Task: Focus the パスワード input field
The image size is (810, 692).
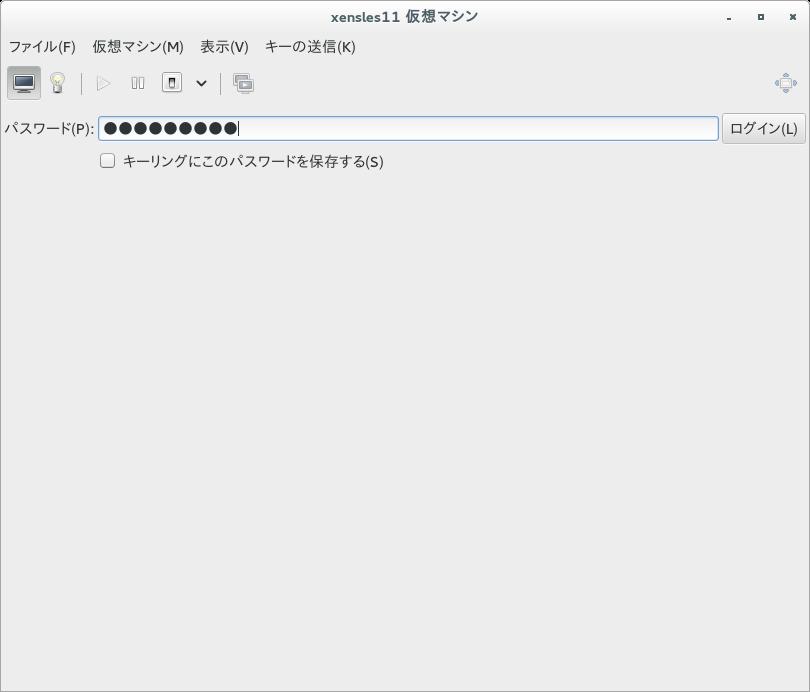Action: (408, 128)
